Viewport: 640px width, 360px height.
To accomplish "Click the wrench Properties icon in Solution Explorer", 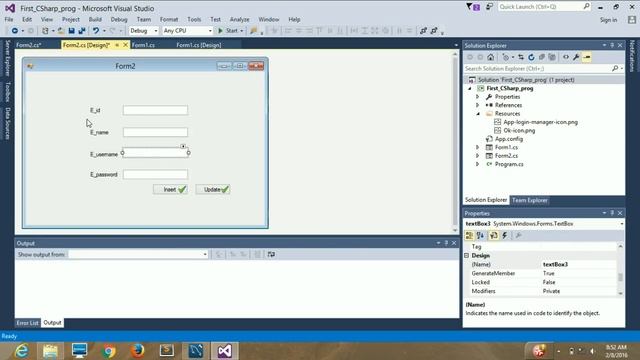I will point(576,57).
